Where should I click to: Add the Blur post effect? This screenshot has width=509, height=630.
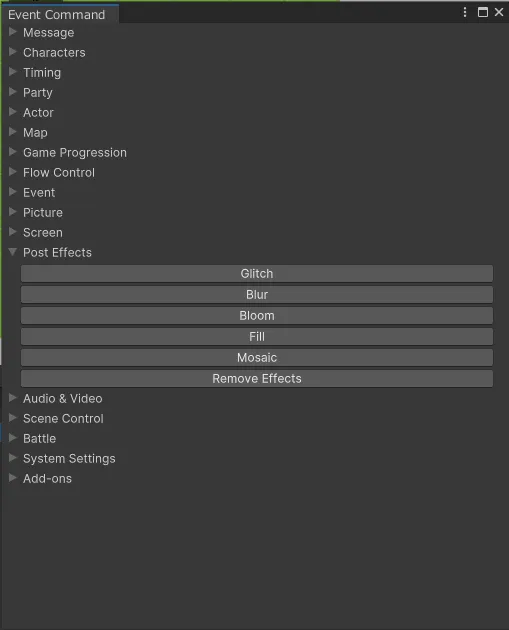(257, 295)
